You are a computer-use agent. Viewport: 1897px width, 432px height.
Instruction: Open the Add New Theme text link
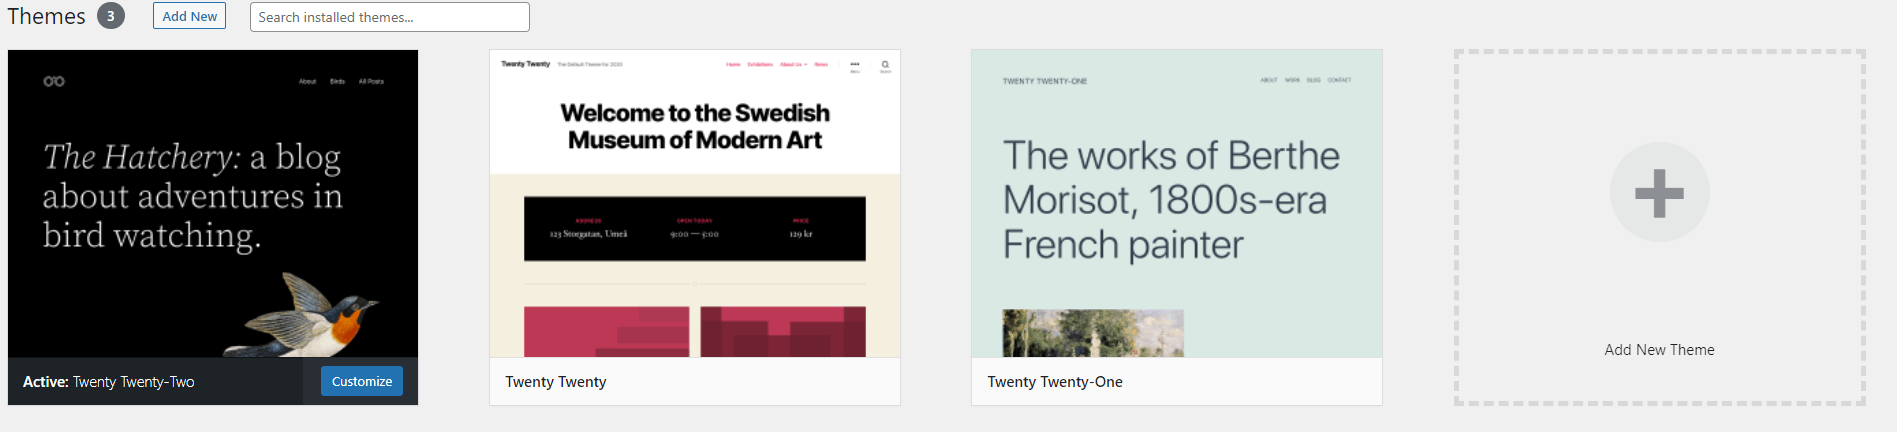(x=1659, y=350)
